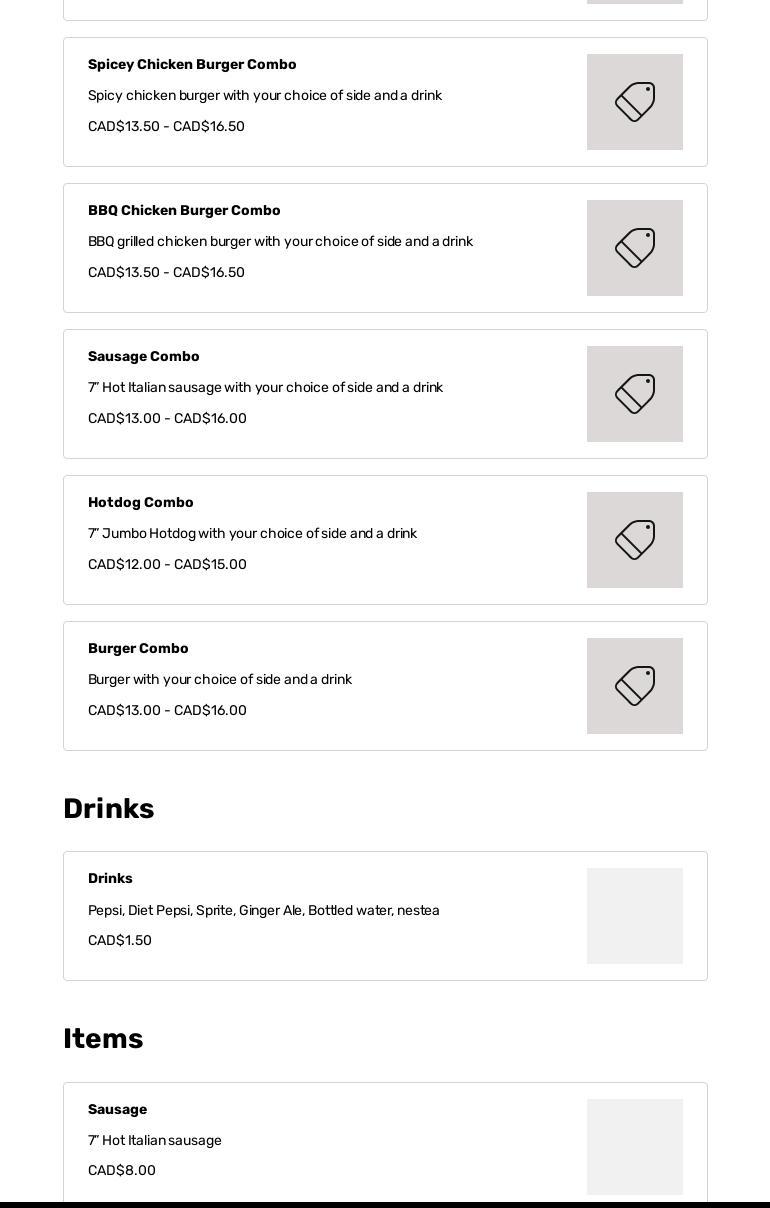Click the Sausage Combo tag icon
Viewport: 770px width, 1208px height.
tap(634, 394)
